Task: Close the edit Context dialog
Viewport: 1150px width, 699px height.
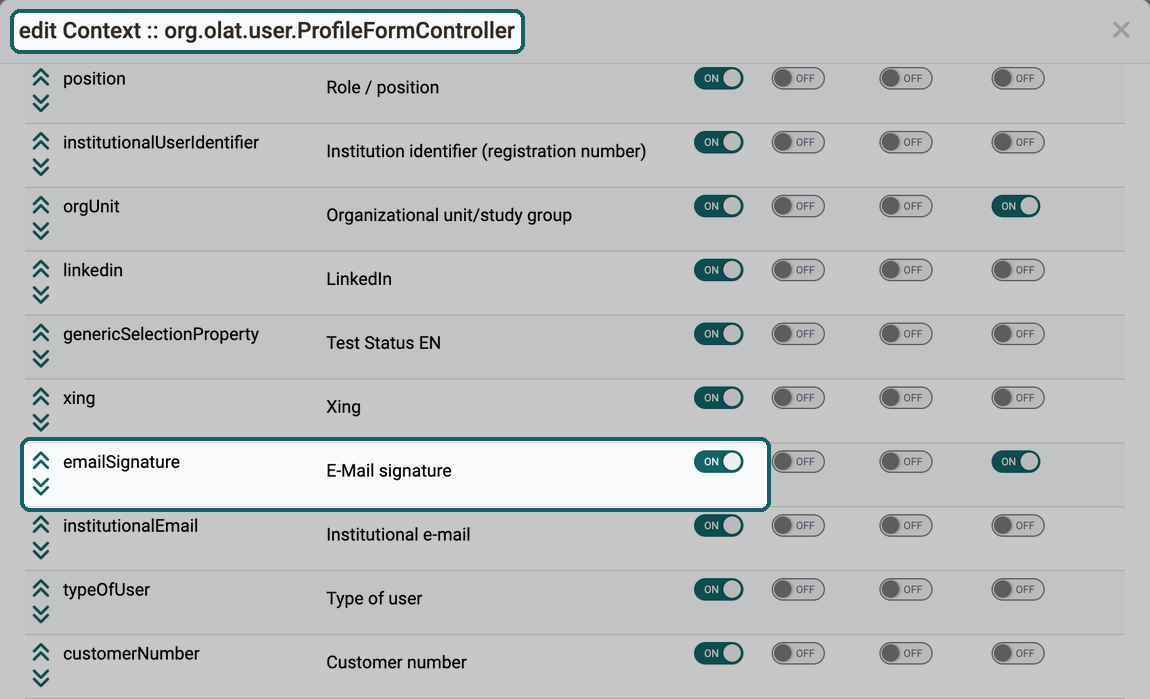Action: (1121, 29)
